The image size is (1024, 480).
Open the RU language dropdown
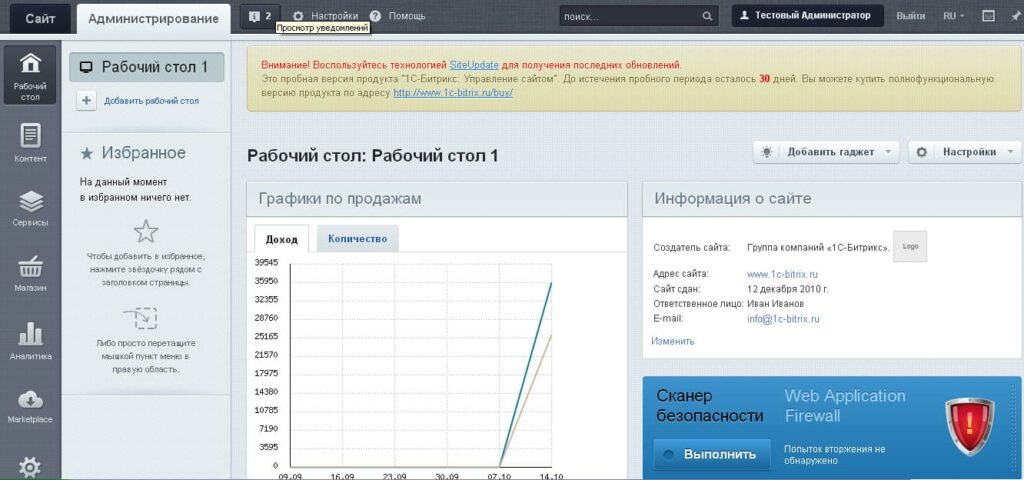pyautogui.click(x=954, y=16)
